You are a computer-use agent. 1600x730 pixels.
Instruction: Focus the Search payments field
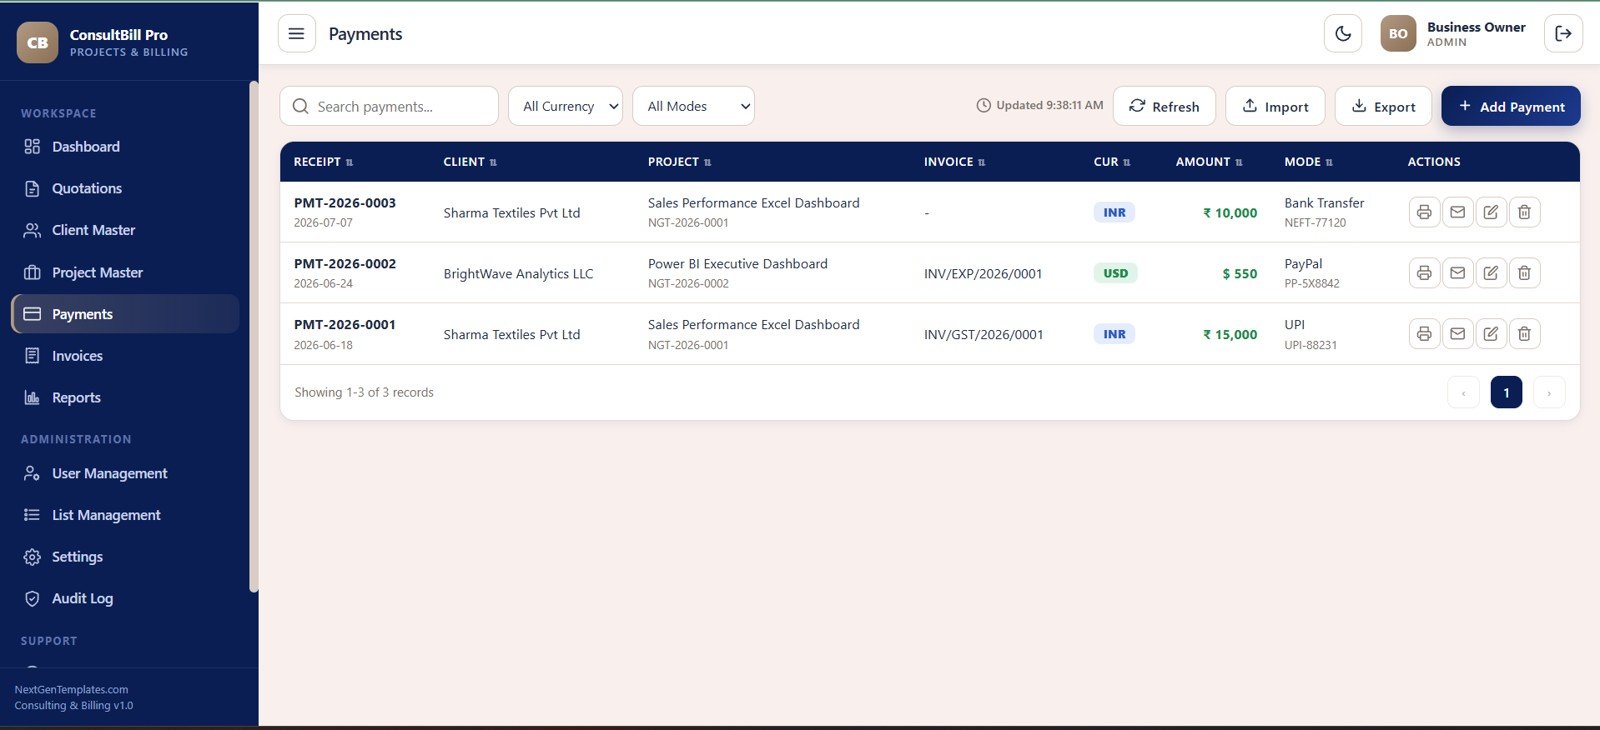coord(389,106)
